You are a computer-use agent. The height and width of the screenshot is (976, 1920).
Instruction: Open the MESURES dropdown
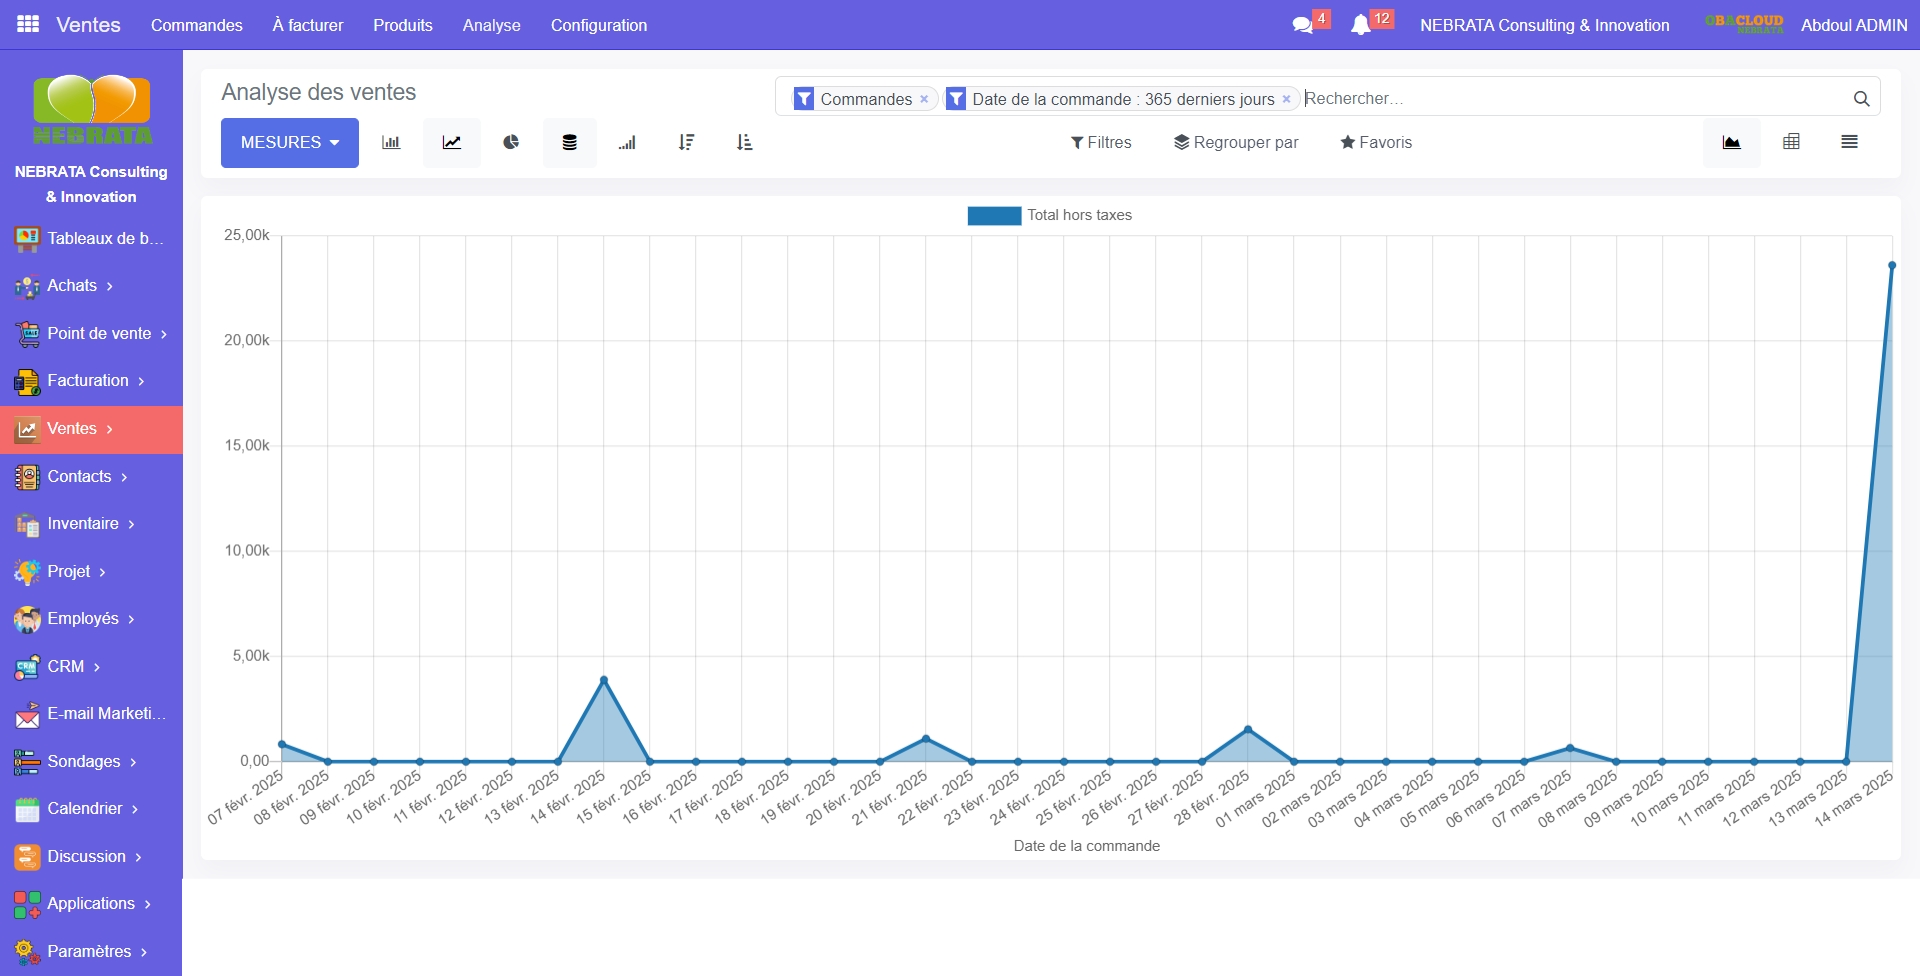(289, 143)
